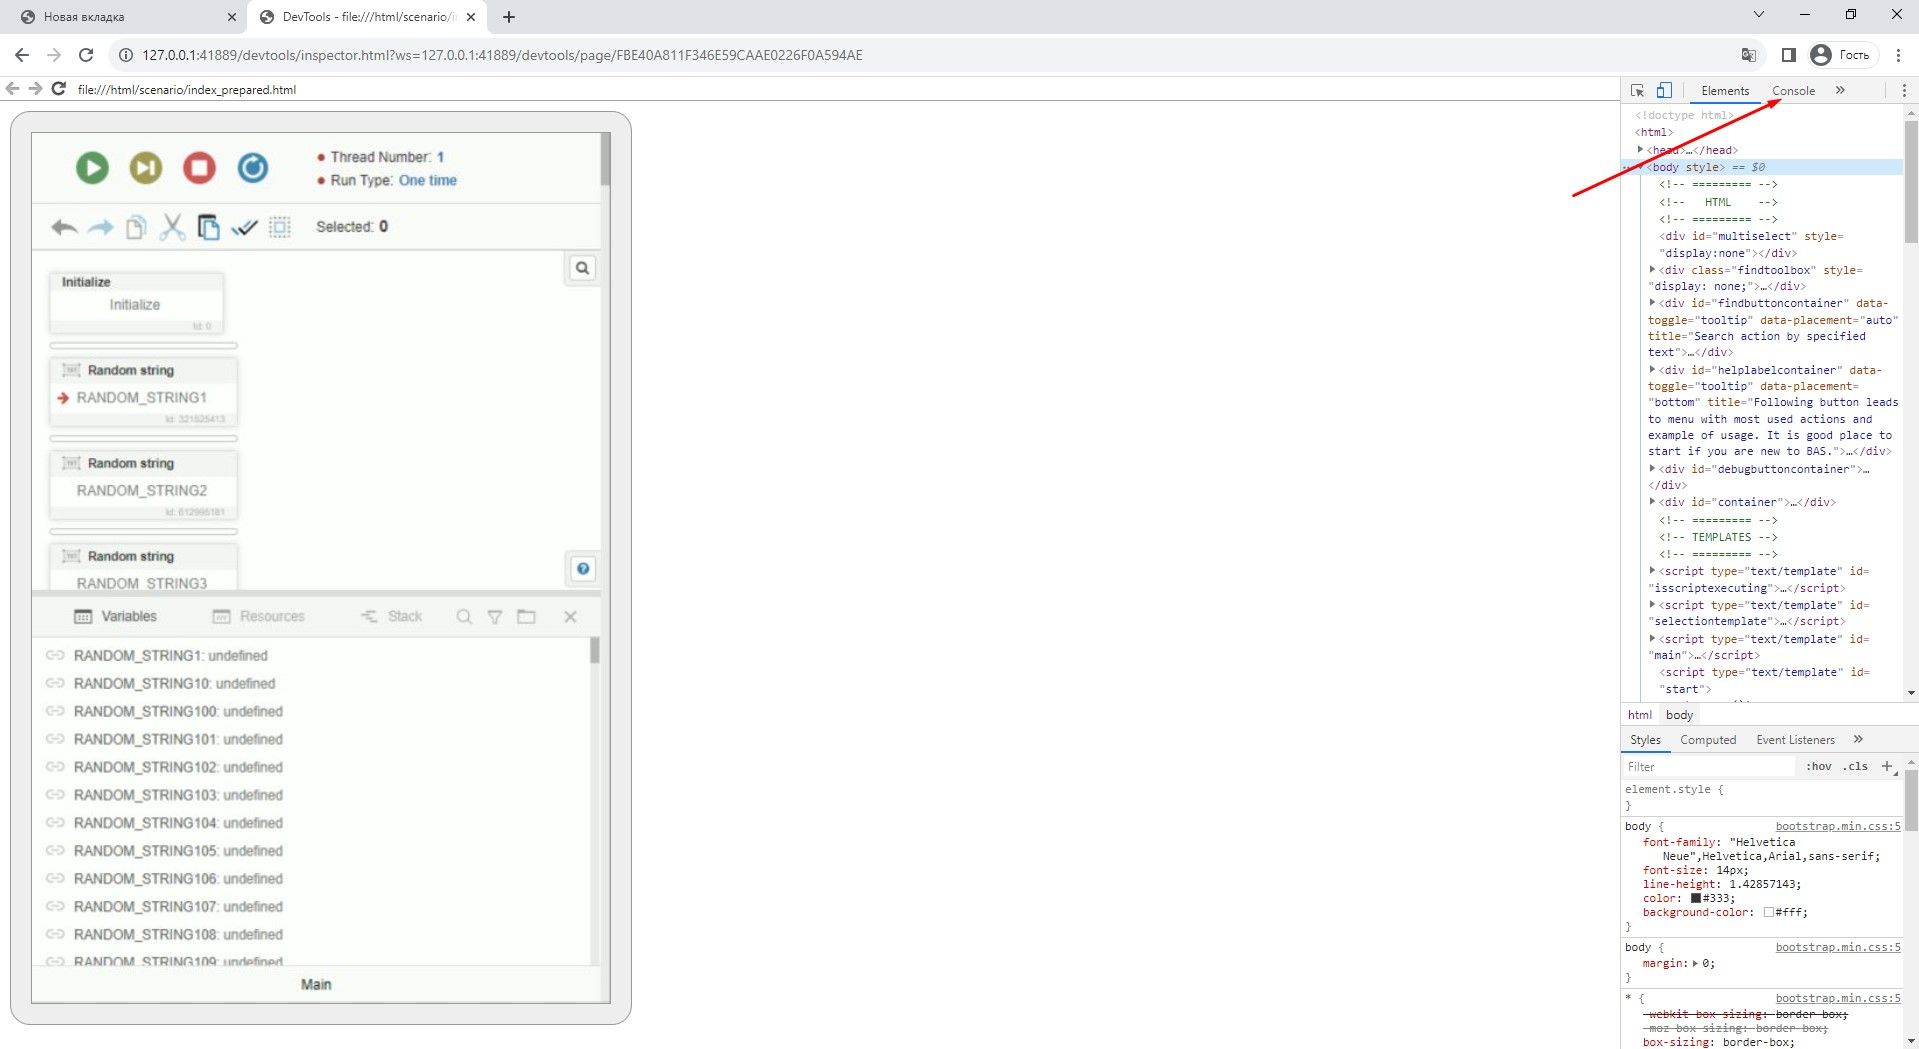Click the scissors cut icon
Viewport: 1919px width, 1049px height.
(x=172, y=228)
